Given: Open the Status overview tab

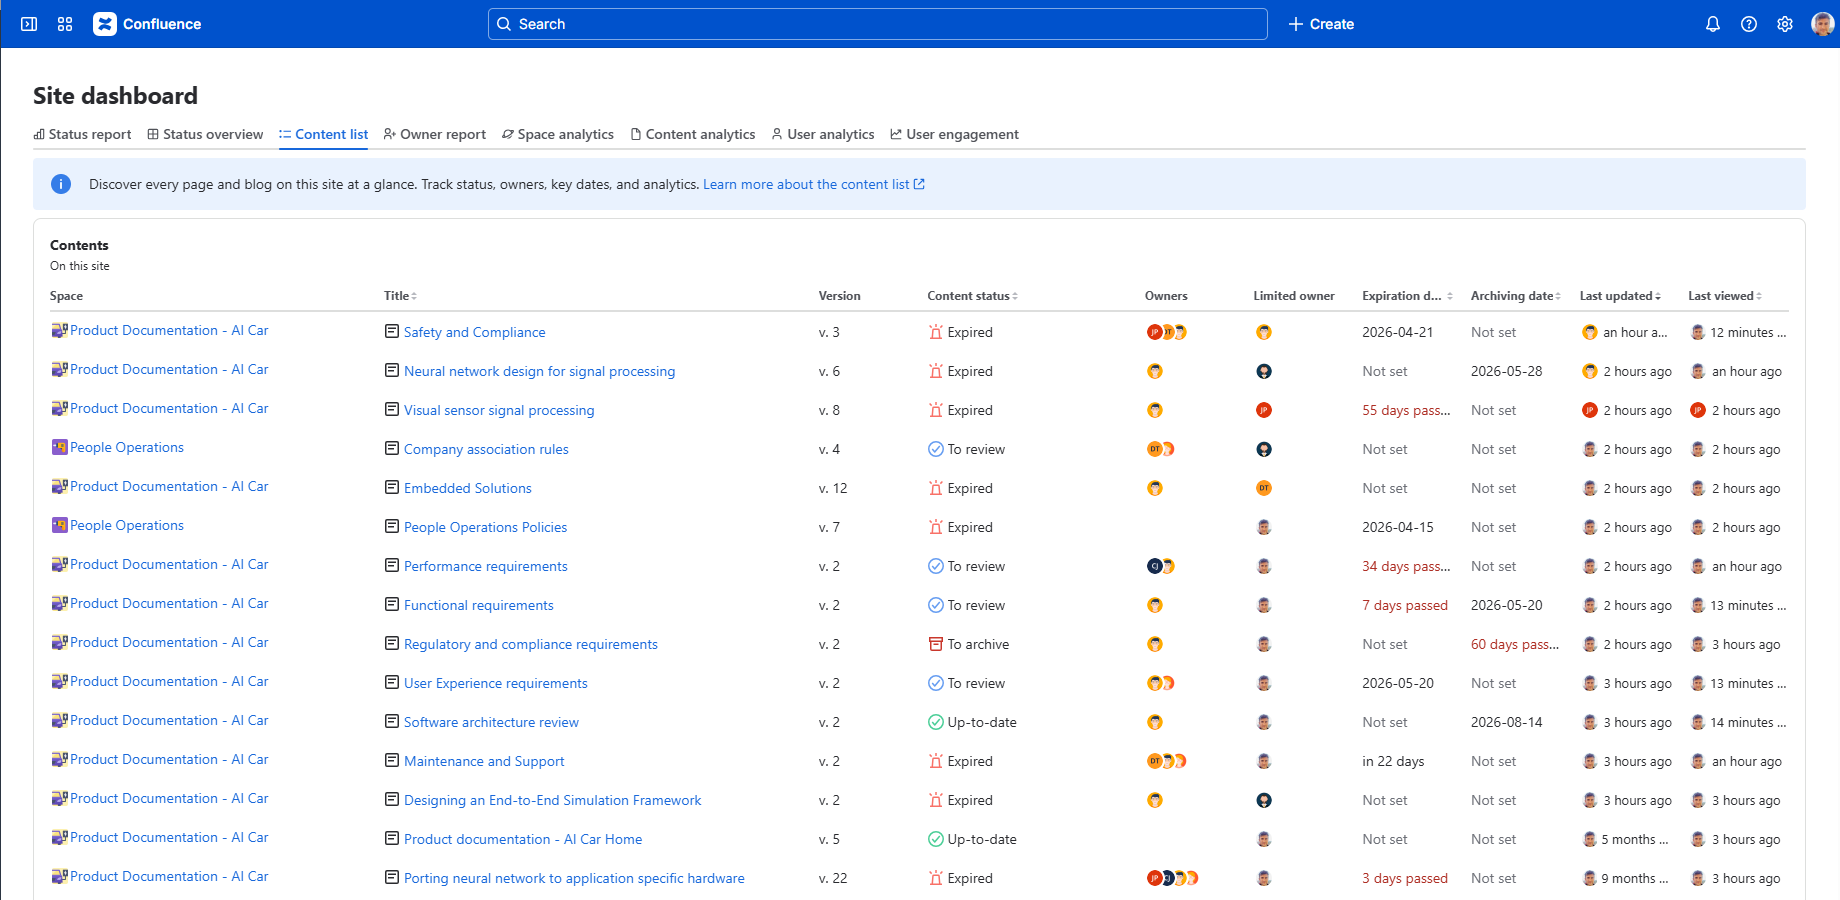Looking at the screenshot, I should click(x=205, y=134).
